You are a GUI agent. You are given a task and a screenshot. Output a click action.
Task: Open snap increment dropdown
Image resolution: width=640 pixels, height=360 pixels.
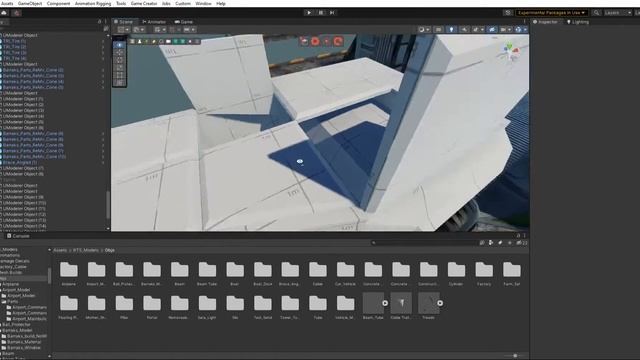pos(189,29)
